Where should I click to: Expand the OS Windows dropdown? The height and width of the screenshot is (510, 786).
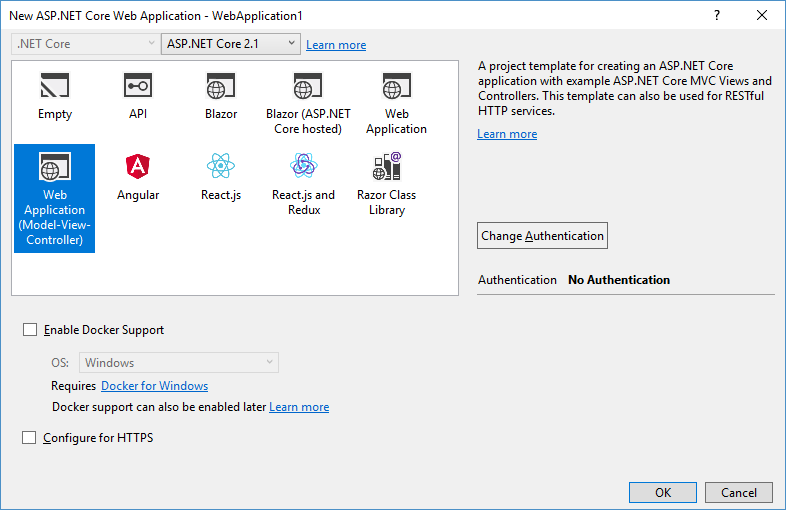click(179, 363)
